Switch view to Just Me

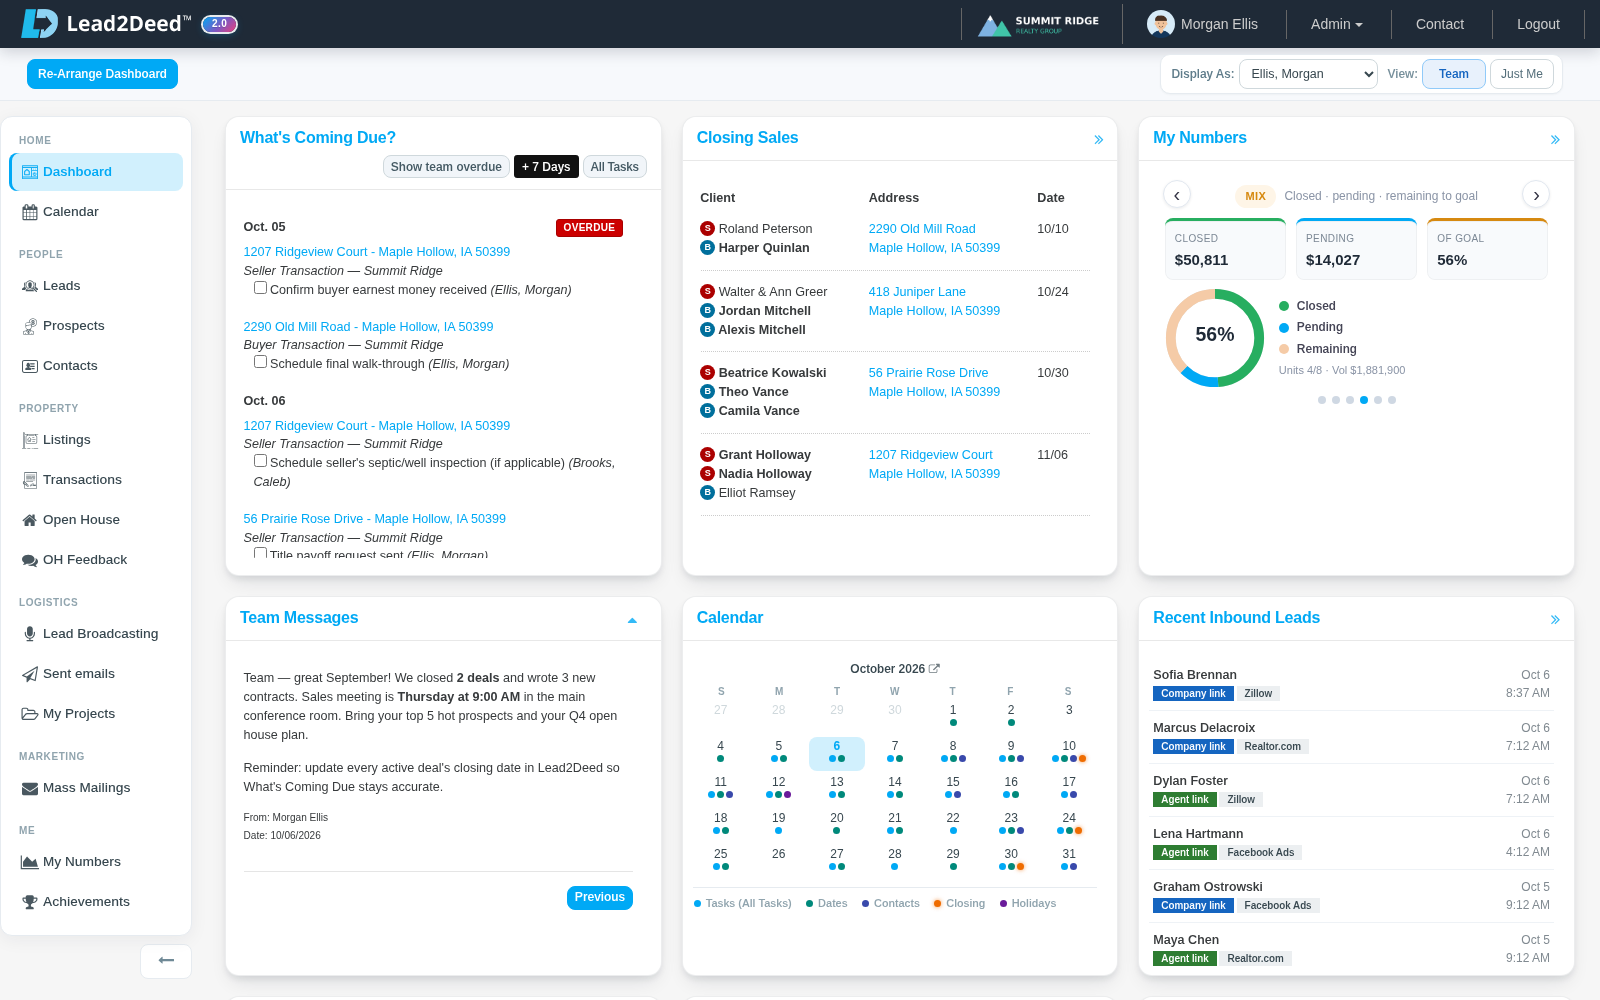click(x=1521, y=74)
